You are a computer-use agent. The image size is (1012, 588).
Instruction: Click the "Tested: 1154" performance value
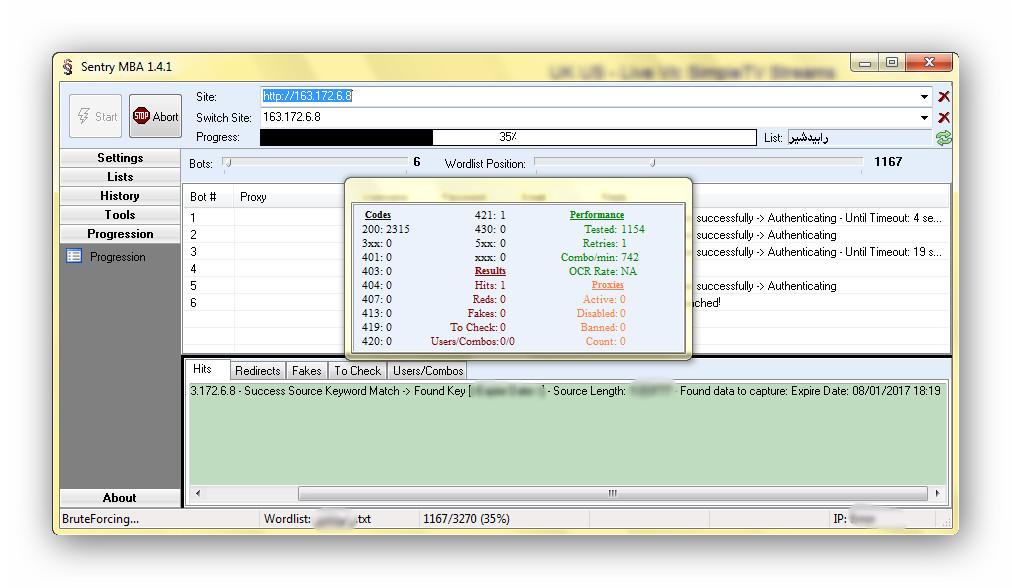point(614,229)
